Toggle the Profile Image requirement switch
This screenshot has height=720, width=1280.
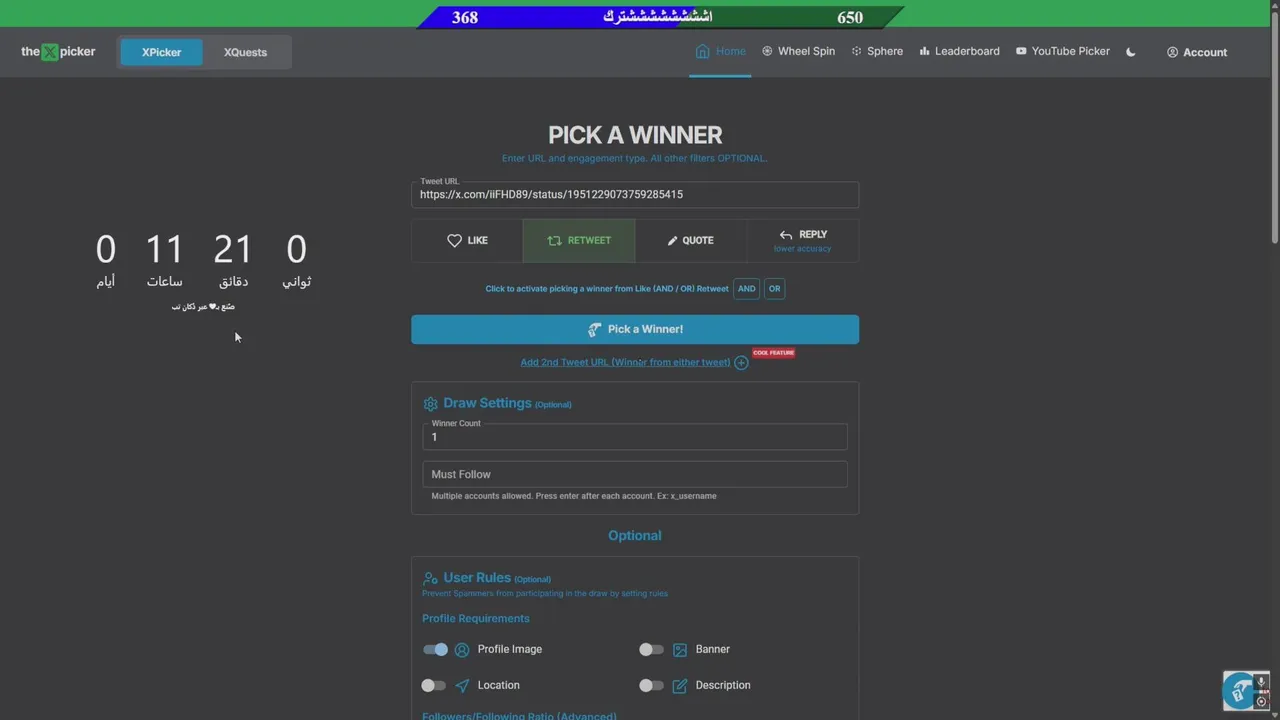coord(435,649)
